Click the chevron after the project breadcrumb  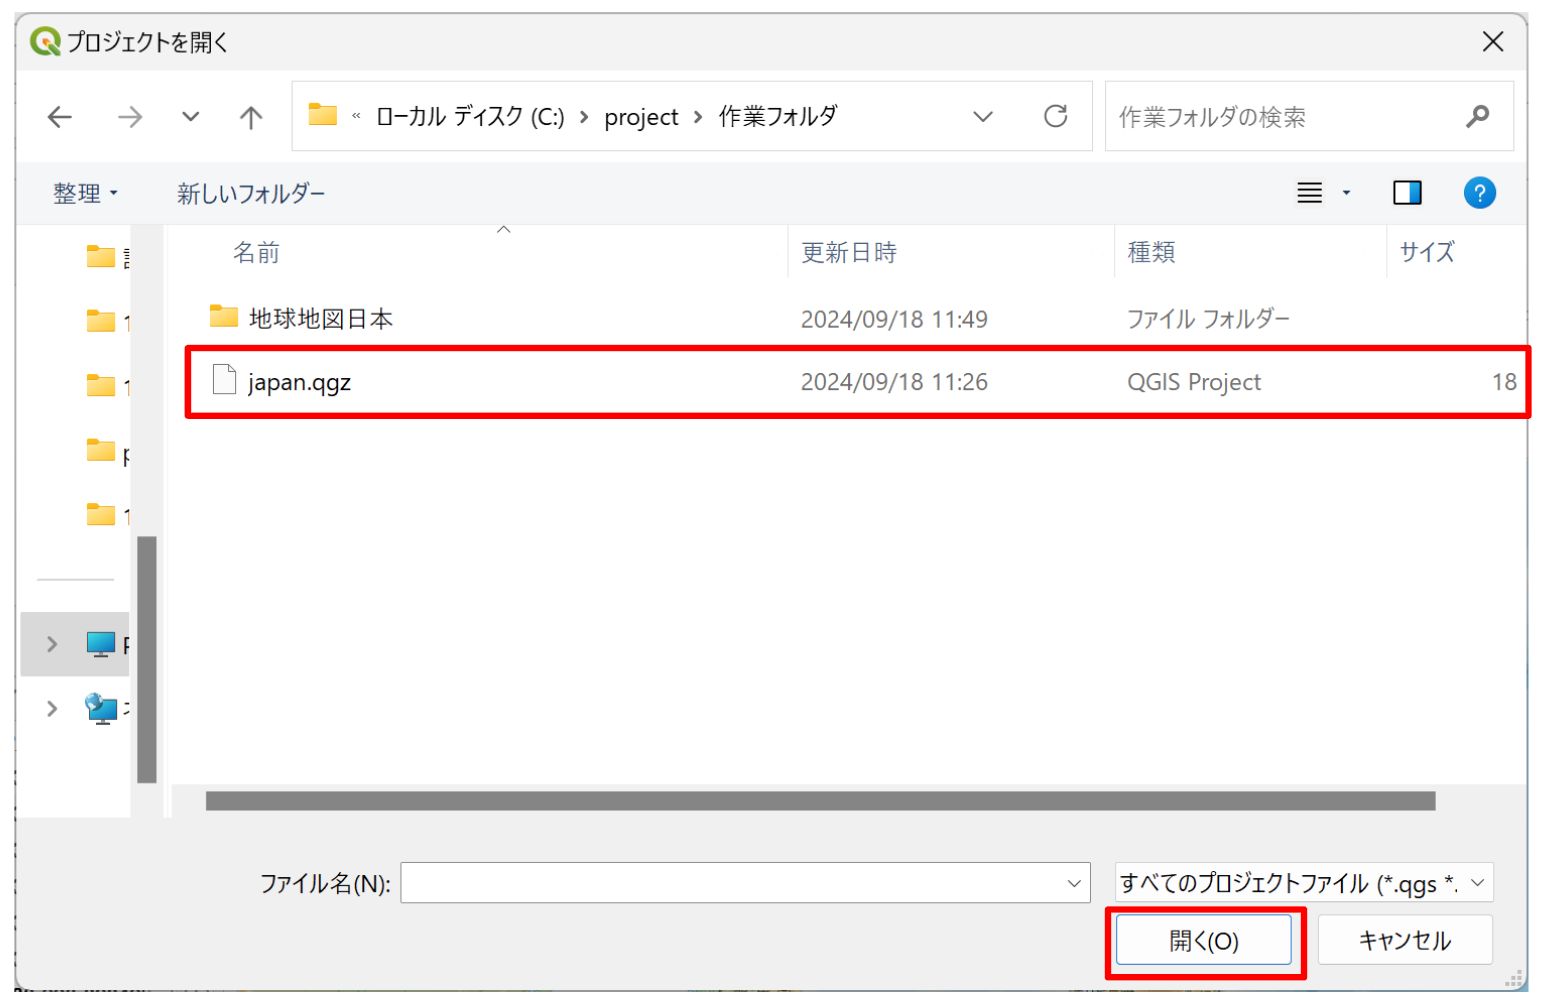[x=698, y=117]
